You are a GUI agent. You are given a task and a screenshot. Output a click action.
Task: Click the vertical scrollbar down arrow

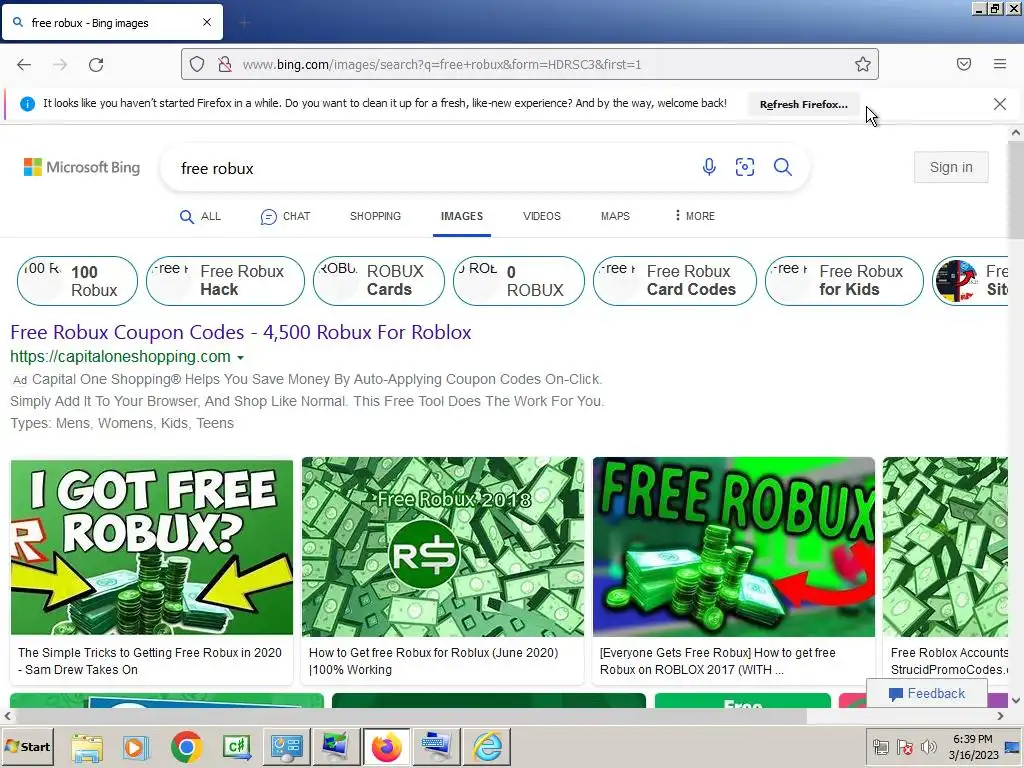coord(1016,700)
